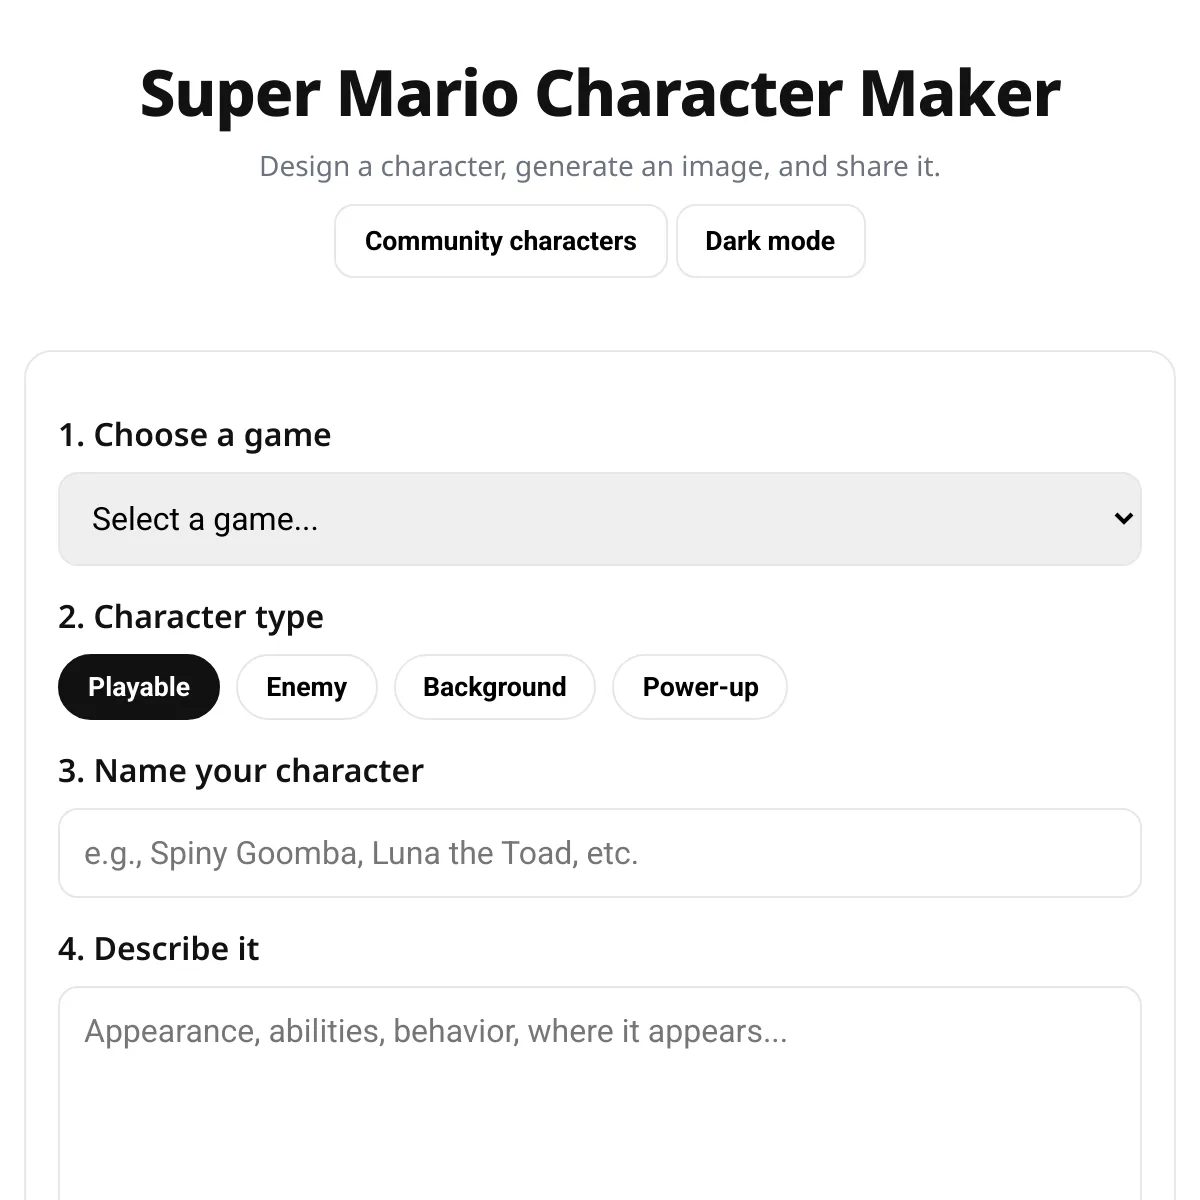Click the 'Design a character' subtitle text
This screenshot has height=1200, width=1200.
(x=600, y=166)
